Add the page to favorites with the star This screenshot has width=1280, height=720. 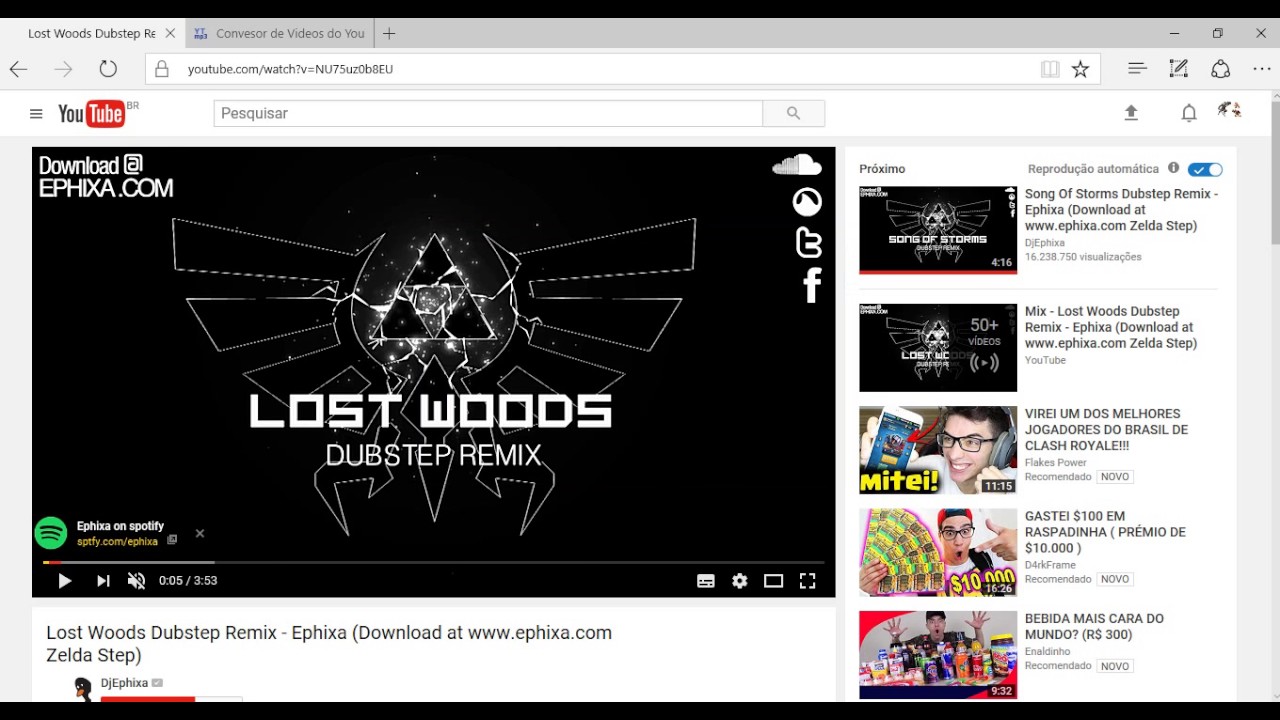(1081, 69)
